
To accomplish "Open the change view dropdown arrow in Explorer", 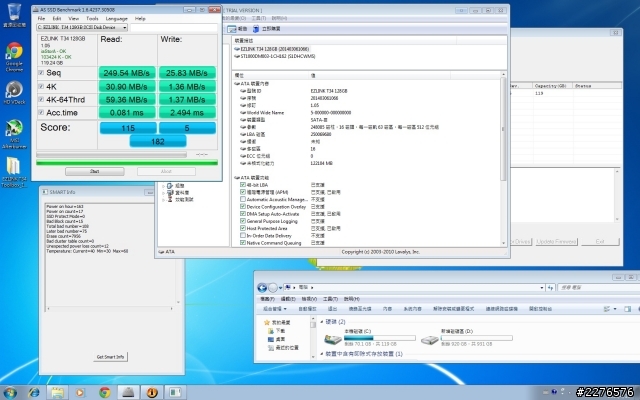I will click(615, 309).
